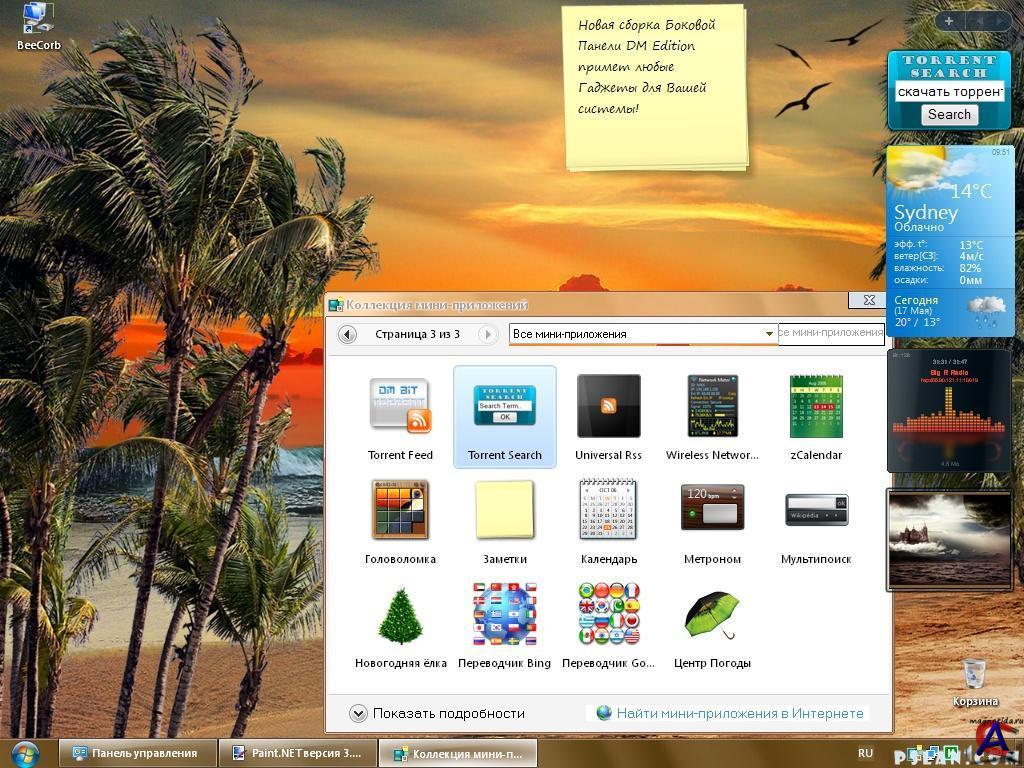Select the zCalendar gadget icon
Viewport: 1024px width, 768px height.
pyautogui.click(x=816, y=407)
